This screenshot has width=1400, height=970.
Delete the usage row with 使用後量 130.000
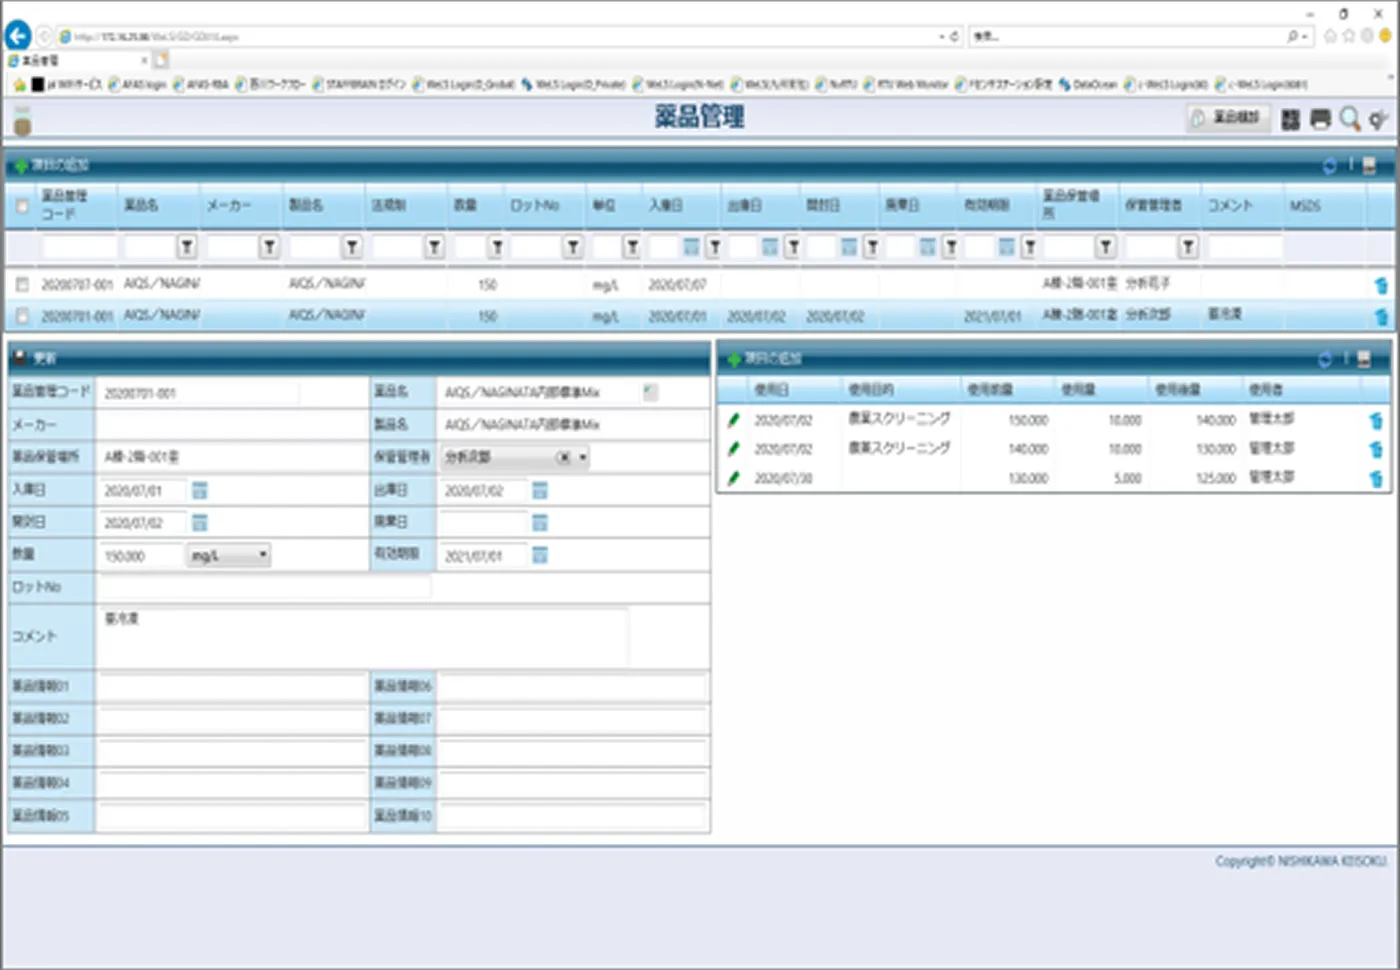1376,450
